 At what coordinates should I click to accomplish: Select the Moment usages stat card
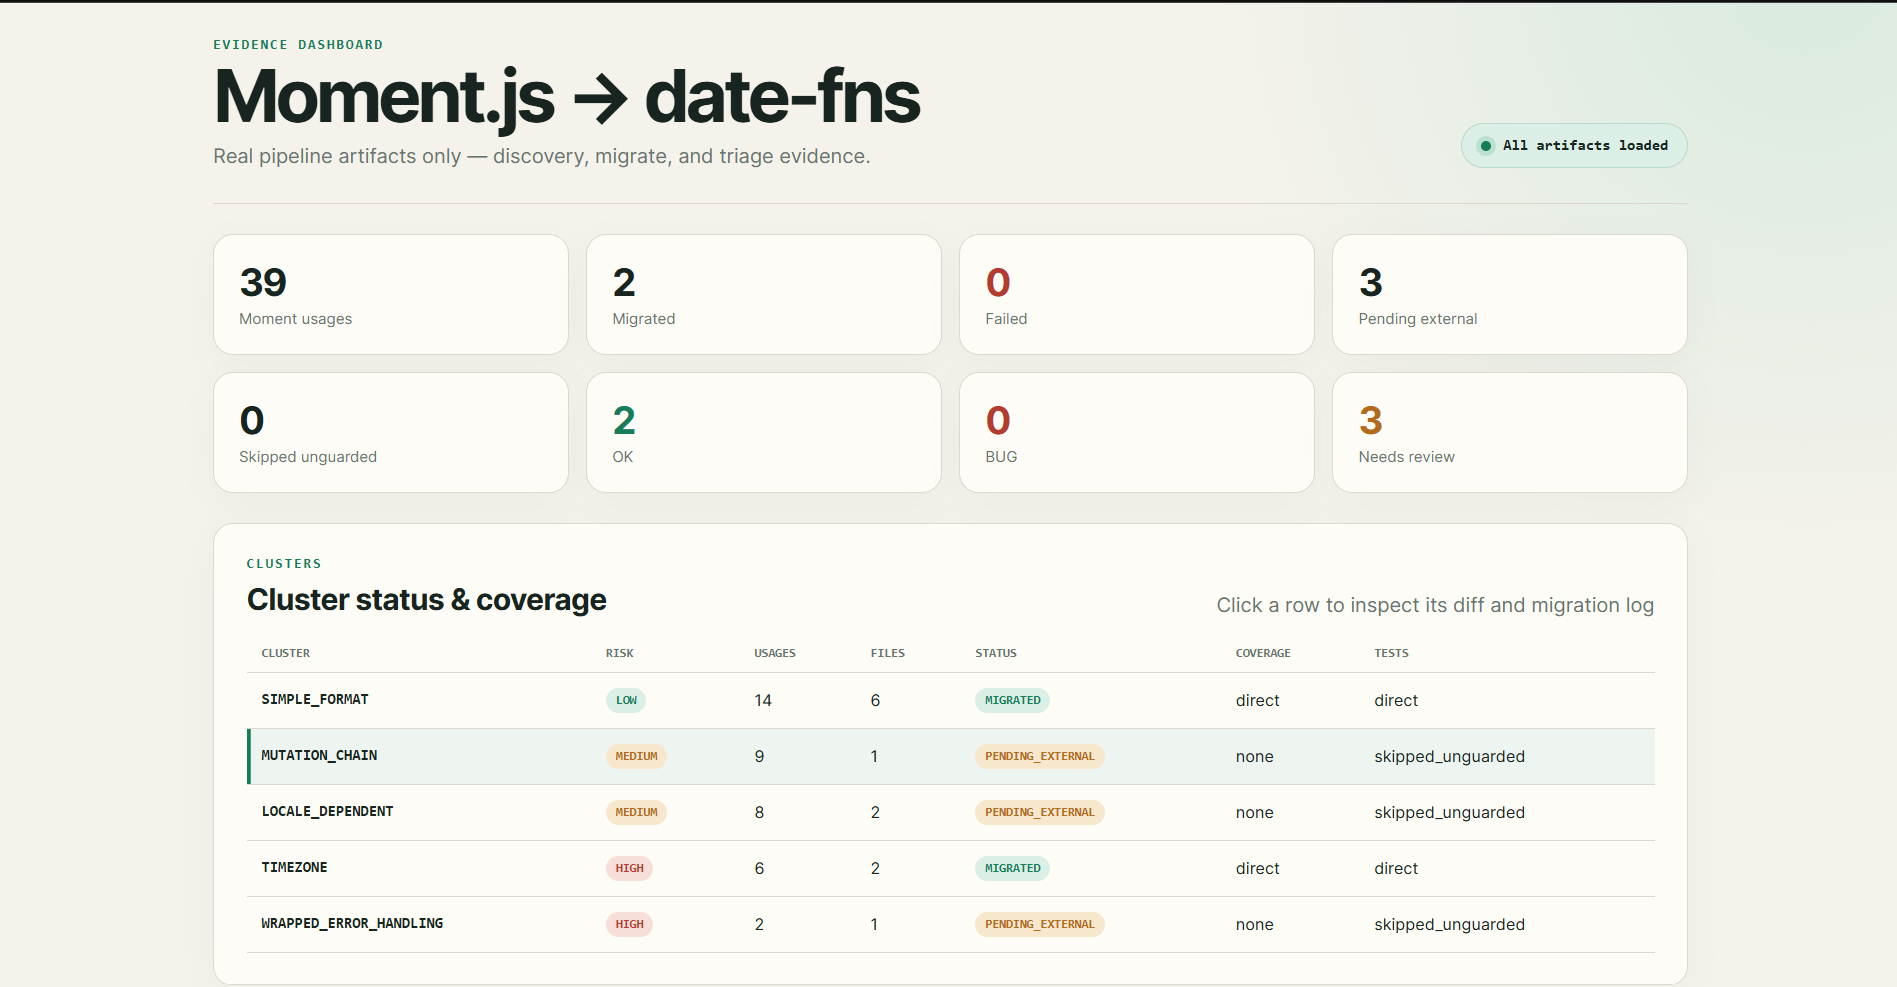tap(391, 294)
